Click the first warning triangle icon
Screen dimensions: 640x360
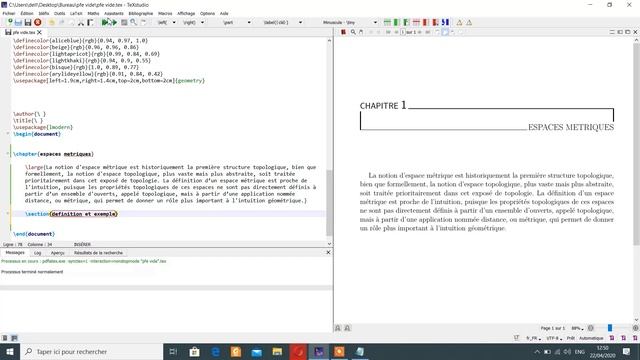point(460,22)
